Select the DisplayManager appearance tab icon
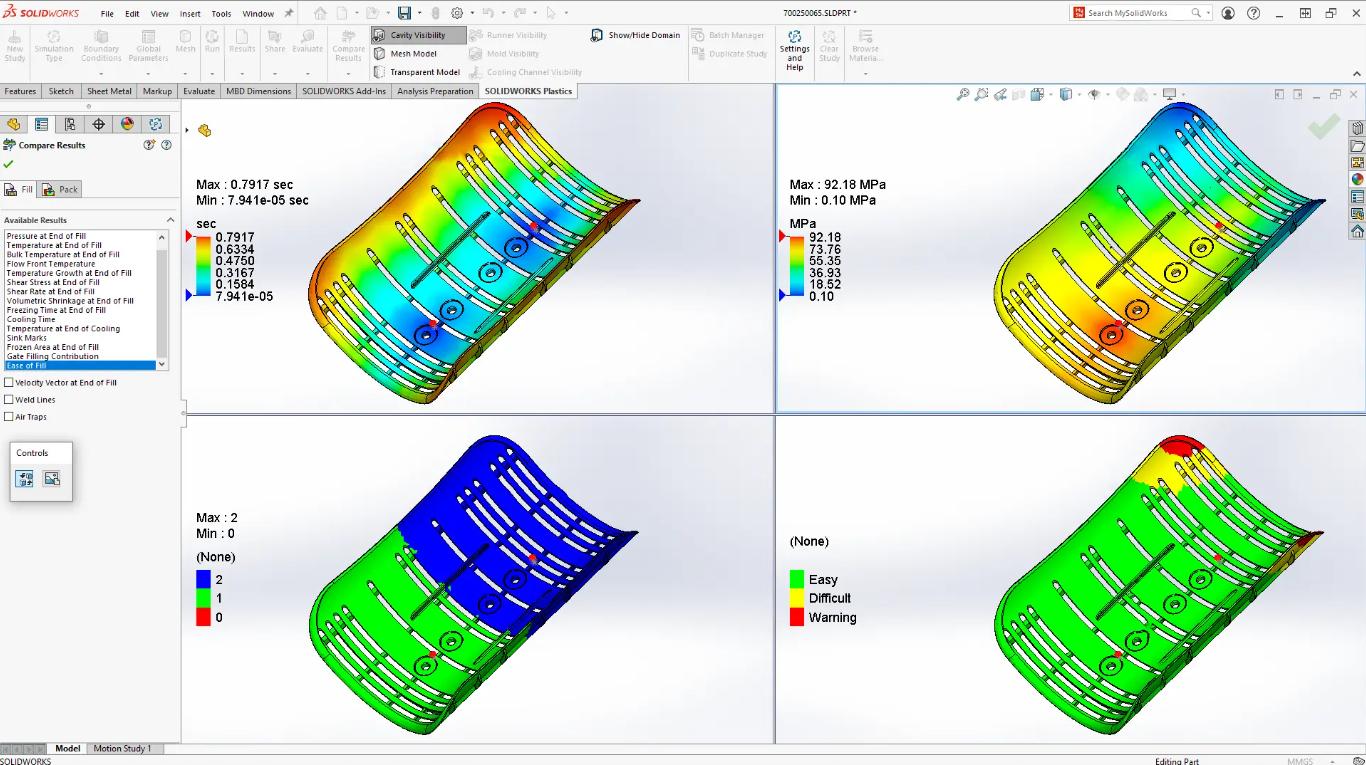The height and width of the screenshot is (765, 1366). click(127, 124)
